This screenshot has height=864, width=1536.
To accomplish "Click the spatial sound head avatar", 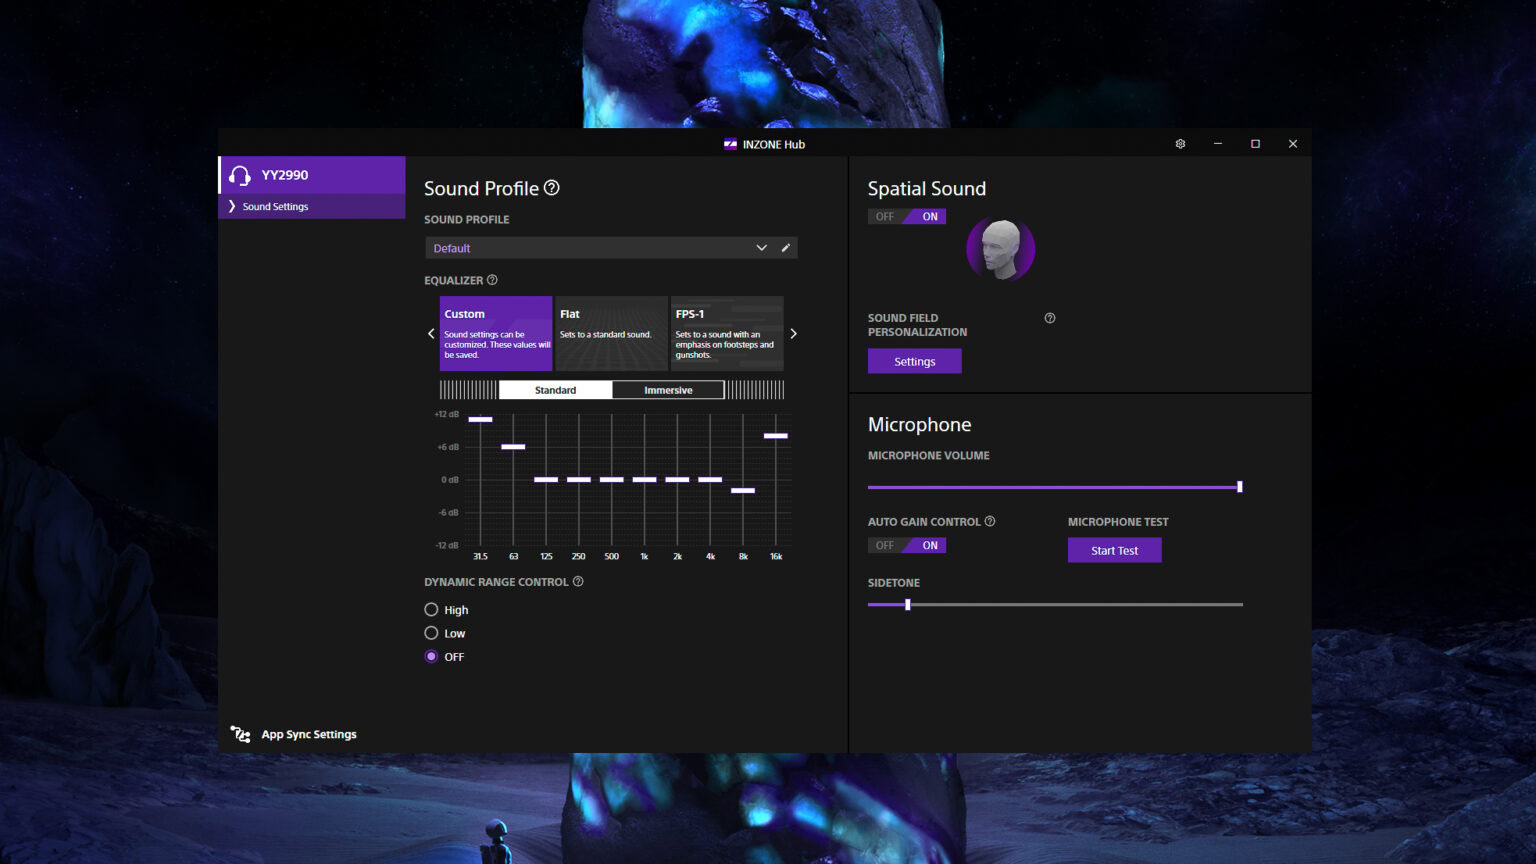I will click(x=1000, y=249).
